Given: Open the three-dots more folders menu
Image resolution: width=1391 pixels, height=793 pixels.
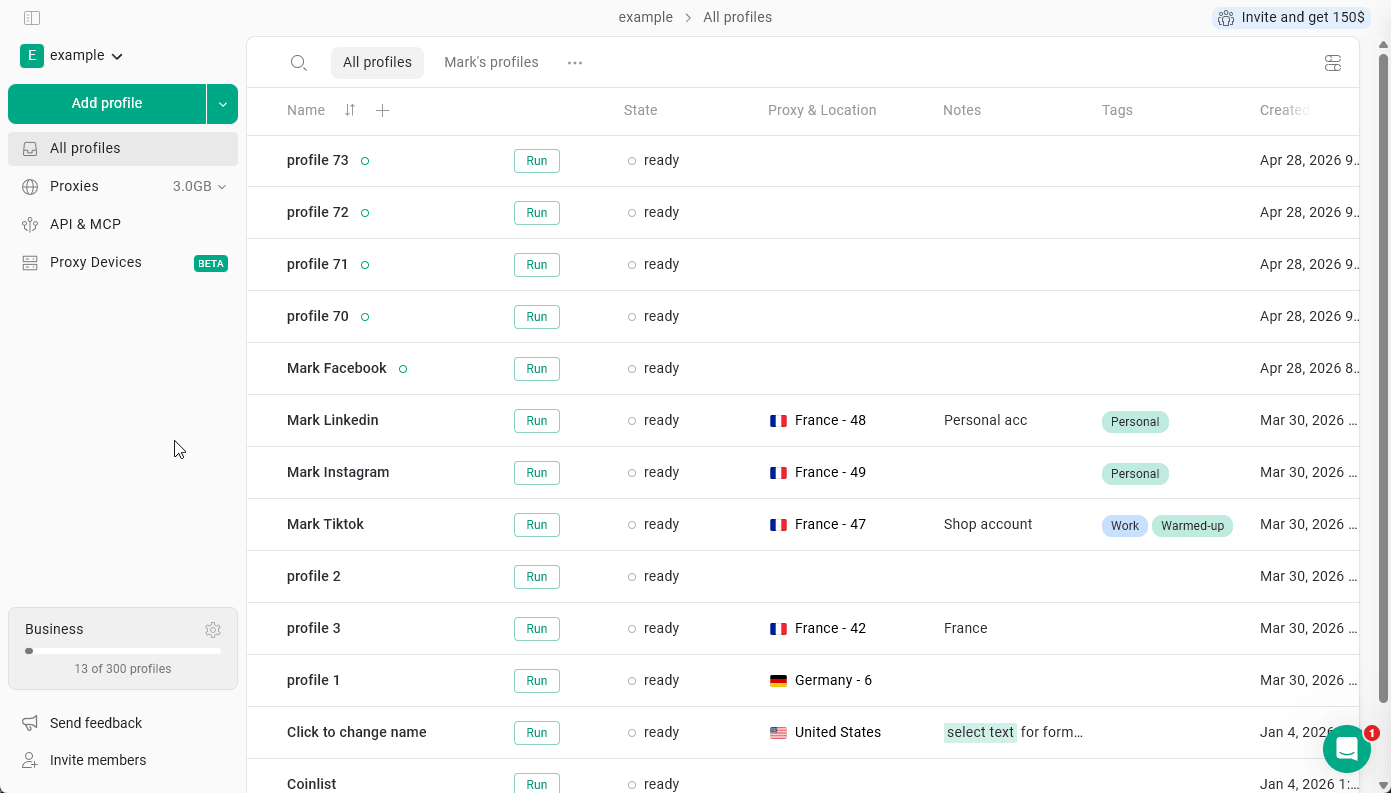Looking at the screenshot, I should [x=575, y=62].
